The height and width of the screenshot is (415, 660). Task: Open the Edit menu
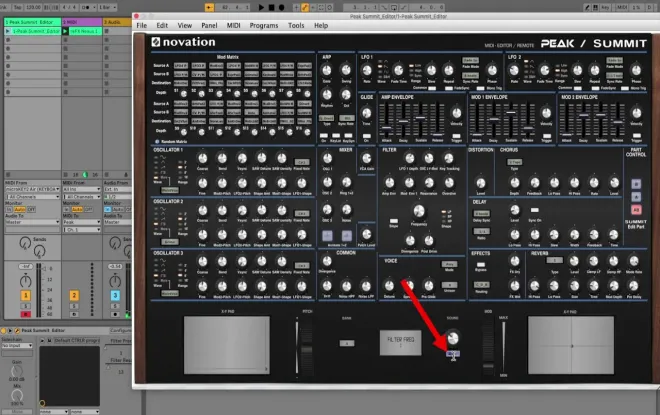(162, 25)
